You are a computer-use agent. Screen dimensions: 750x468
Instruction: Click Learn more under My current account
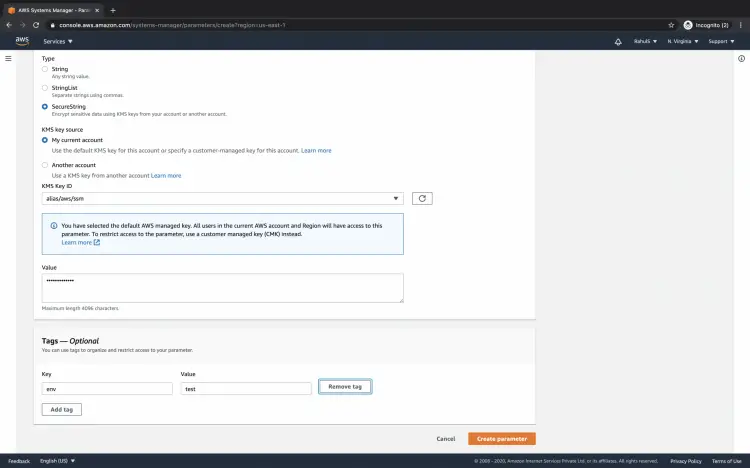(316, 150)
